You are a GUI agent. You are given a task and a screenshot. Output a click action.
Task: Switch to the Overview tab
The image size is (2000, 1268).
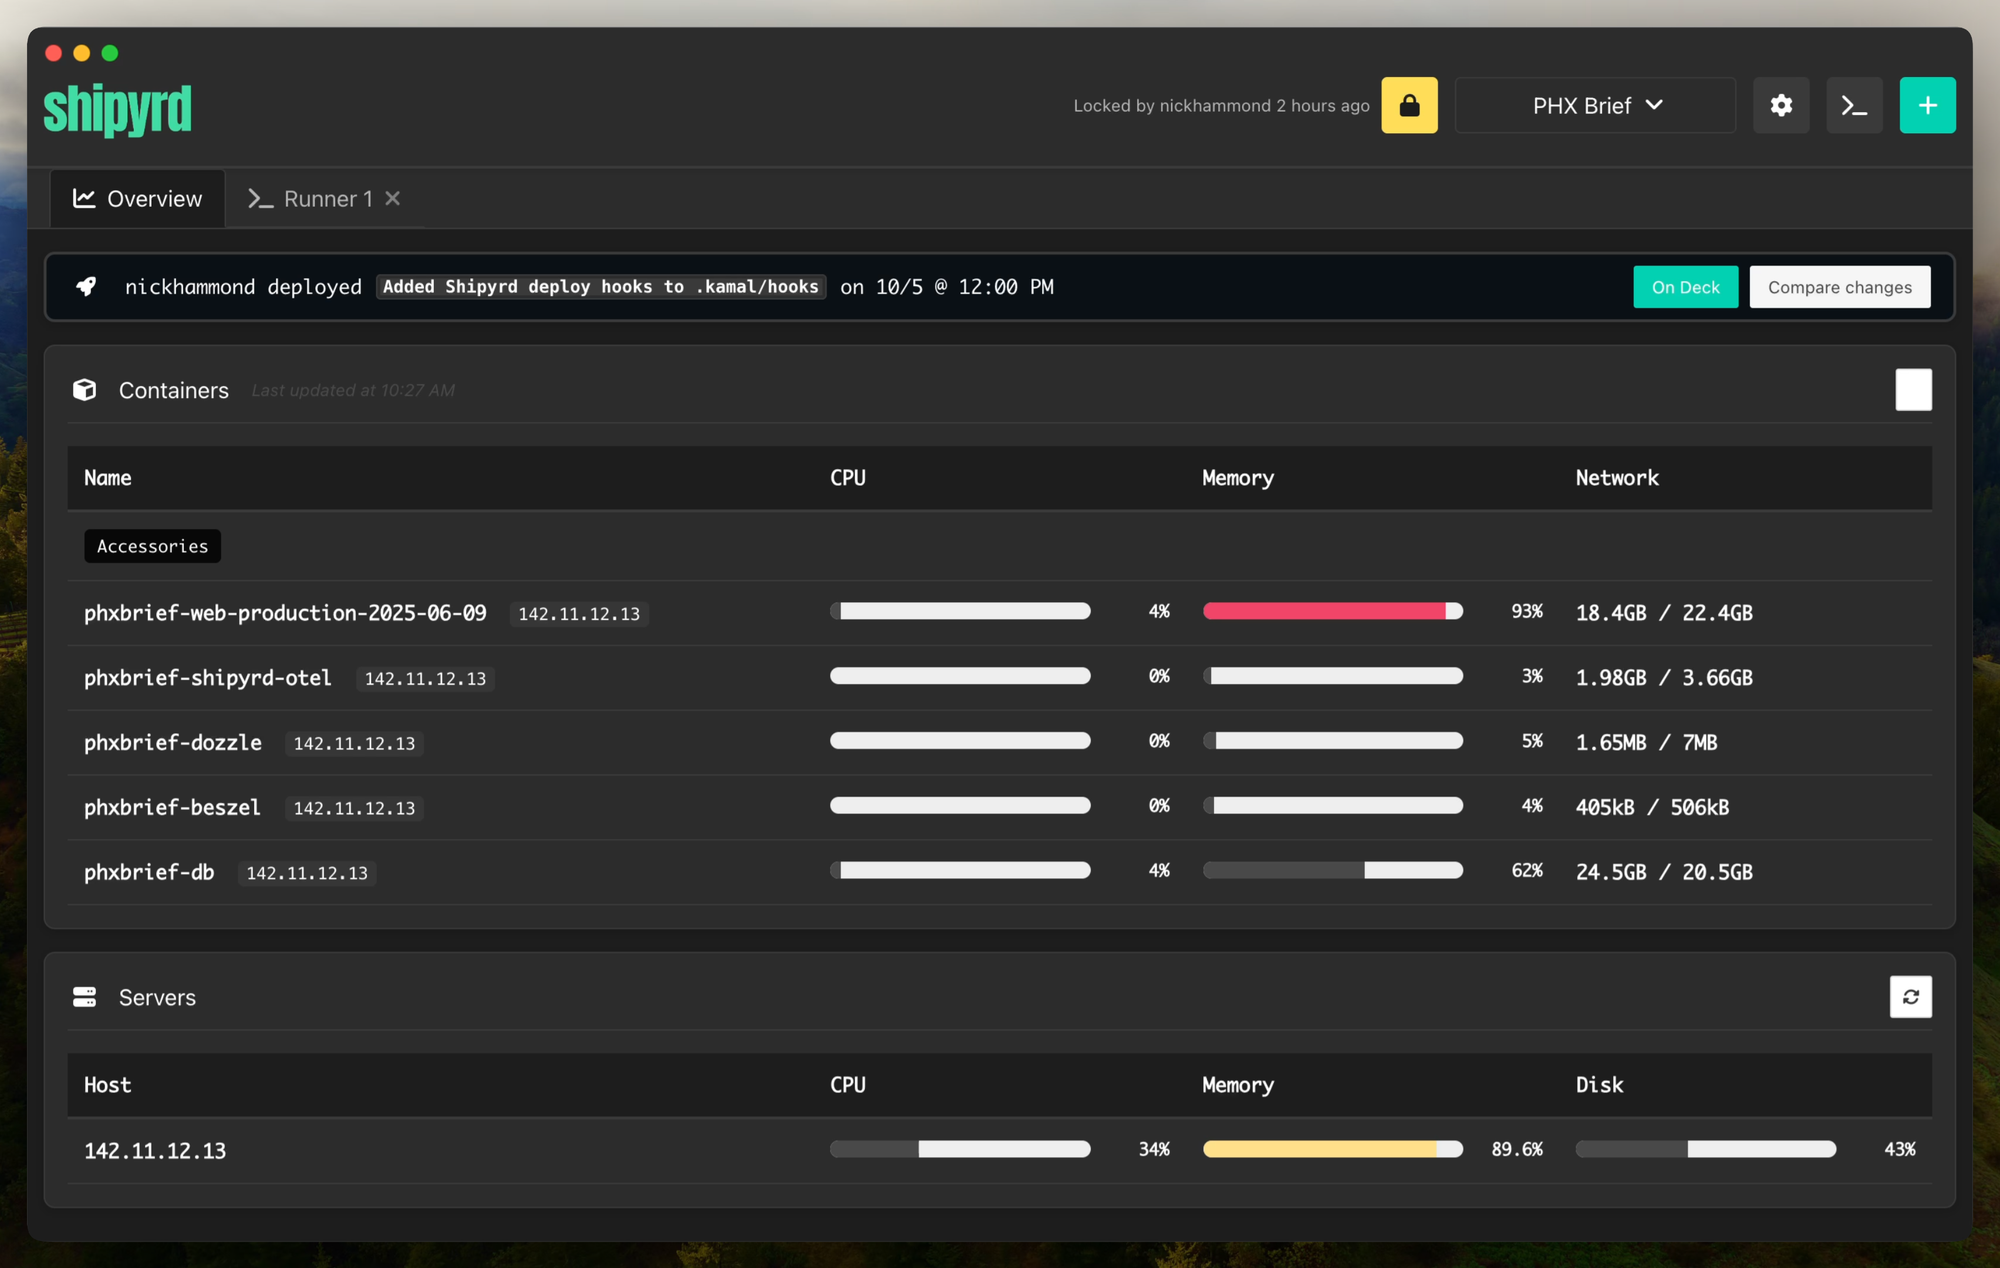138,199
